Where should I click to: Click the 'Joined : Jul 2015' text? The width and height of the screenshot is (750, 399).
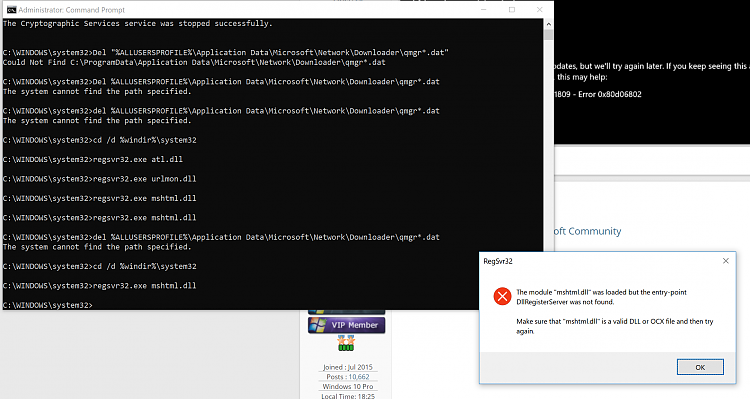pos(348,367)
